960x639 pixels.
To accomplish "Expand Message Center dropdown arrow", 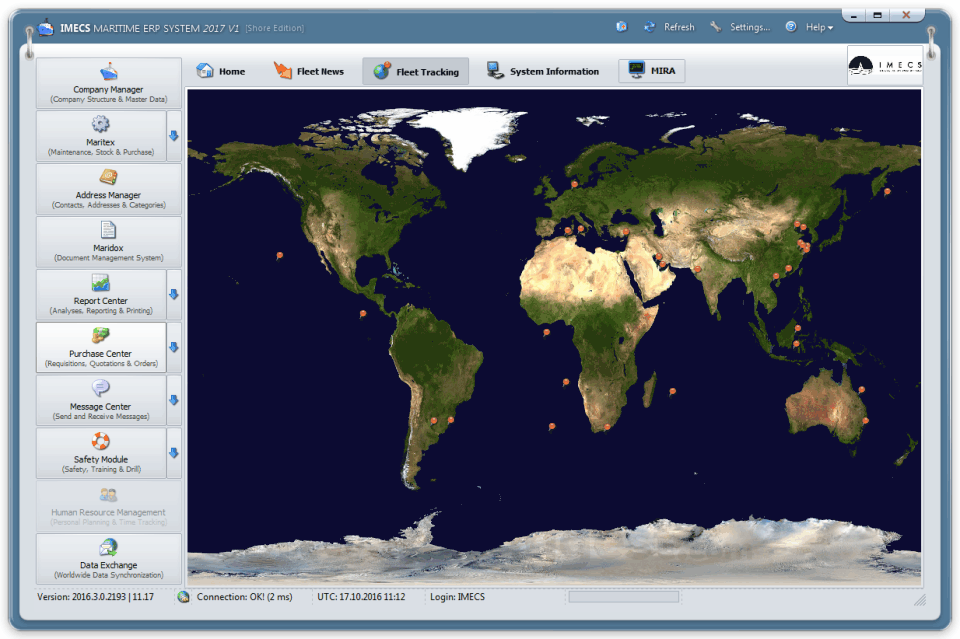I will [x=174, y=400].
